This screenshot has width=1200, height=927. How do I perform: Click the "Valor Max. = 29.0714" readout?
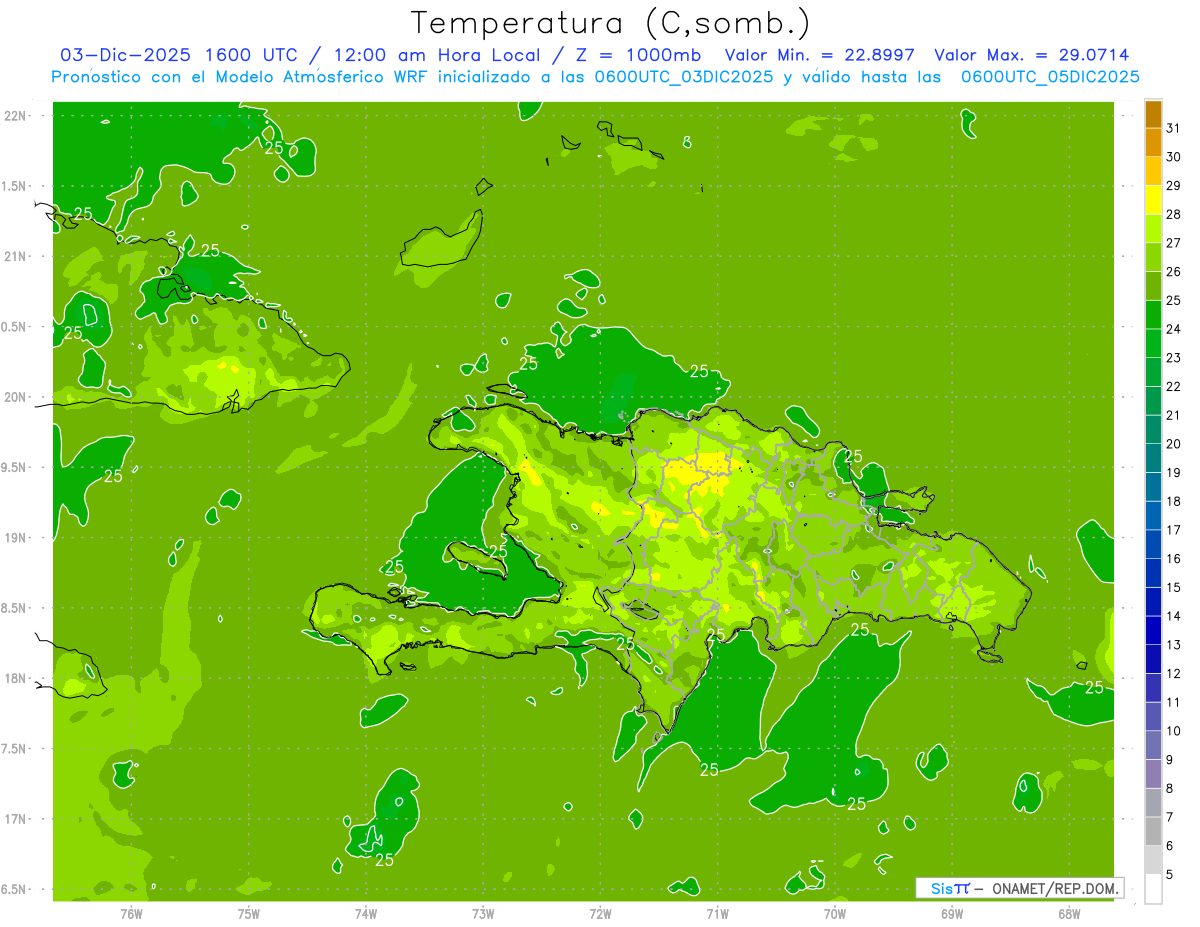click(1032, 55)
